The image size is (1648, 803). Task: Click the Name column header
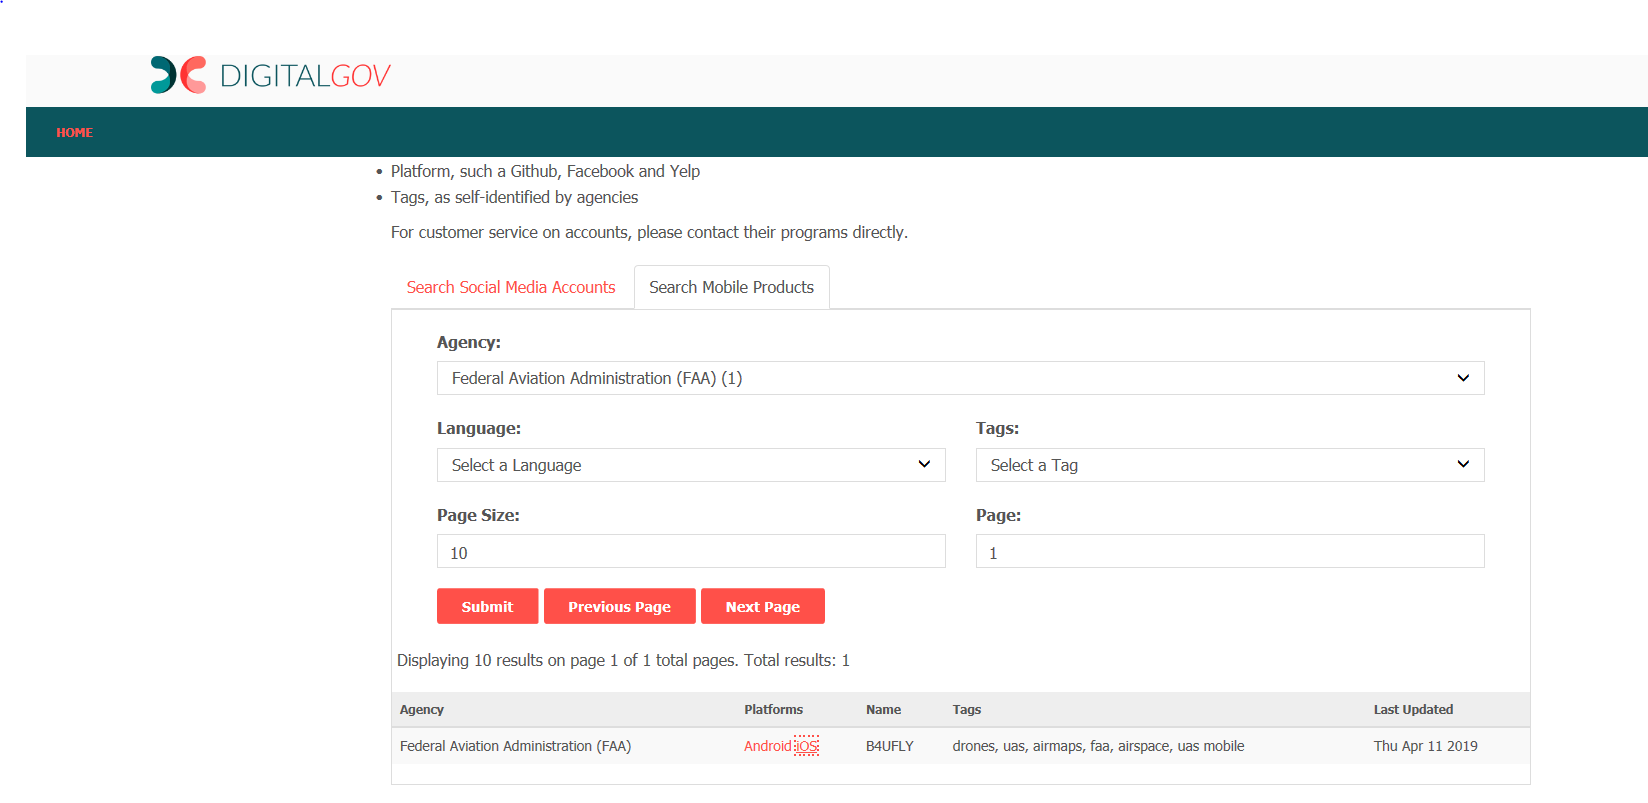tap(883, 710)
